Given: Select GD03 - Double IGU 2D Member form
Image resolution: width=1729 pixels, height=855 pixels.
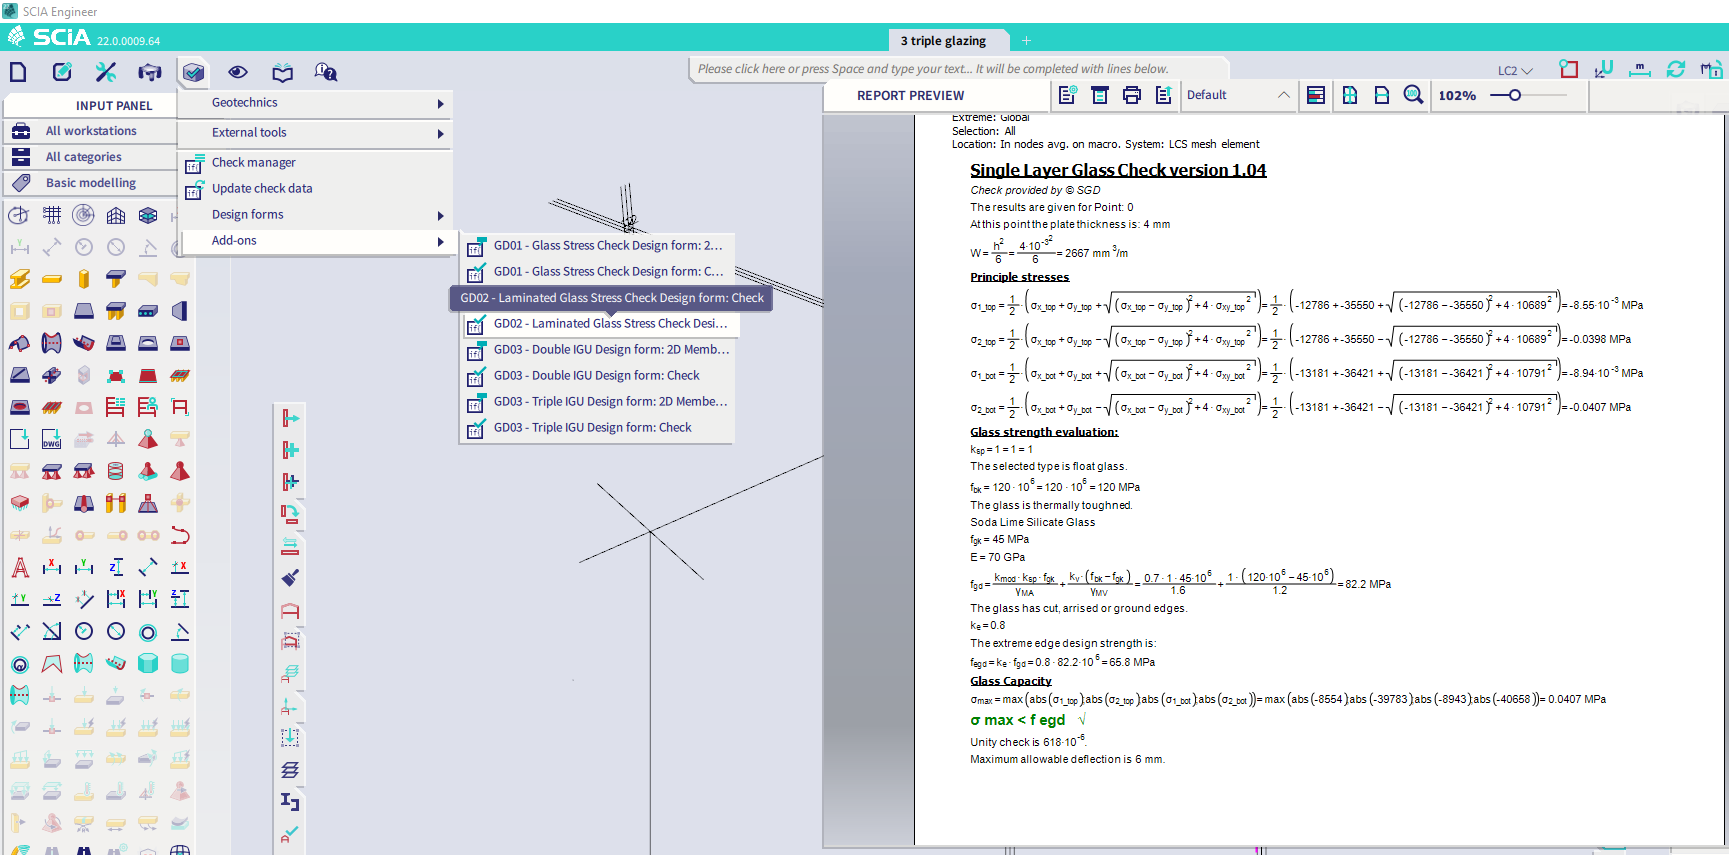Looking at the screenshot, I should click(597, 350).
